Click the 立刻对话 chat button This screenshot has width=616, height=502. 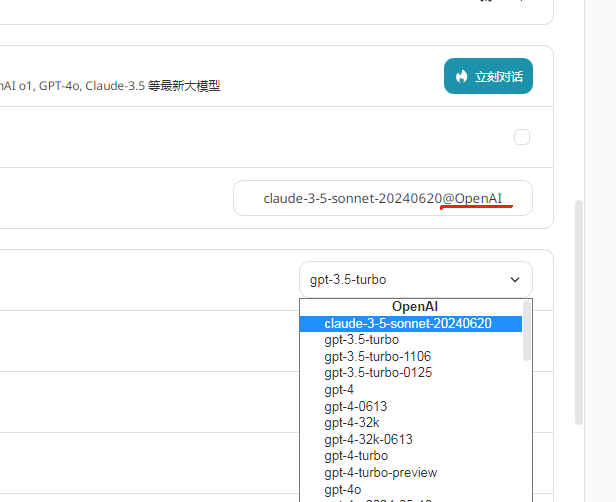coord(488,76)
